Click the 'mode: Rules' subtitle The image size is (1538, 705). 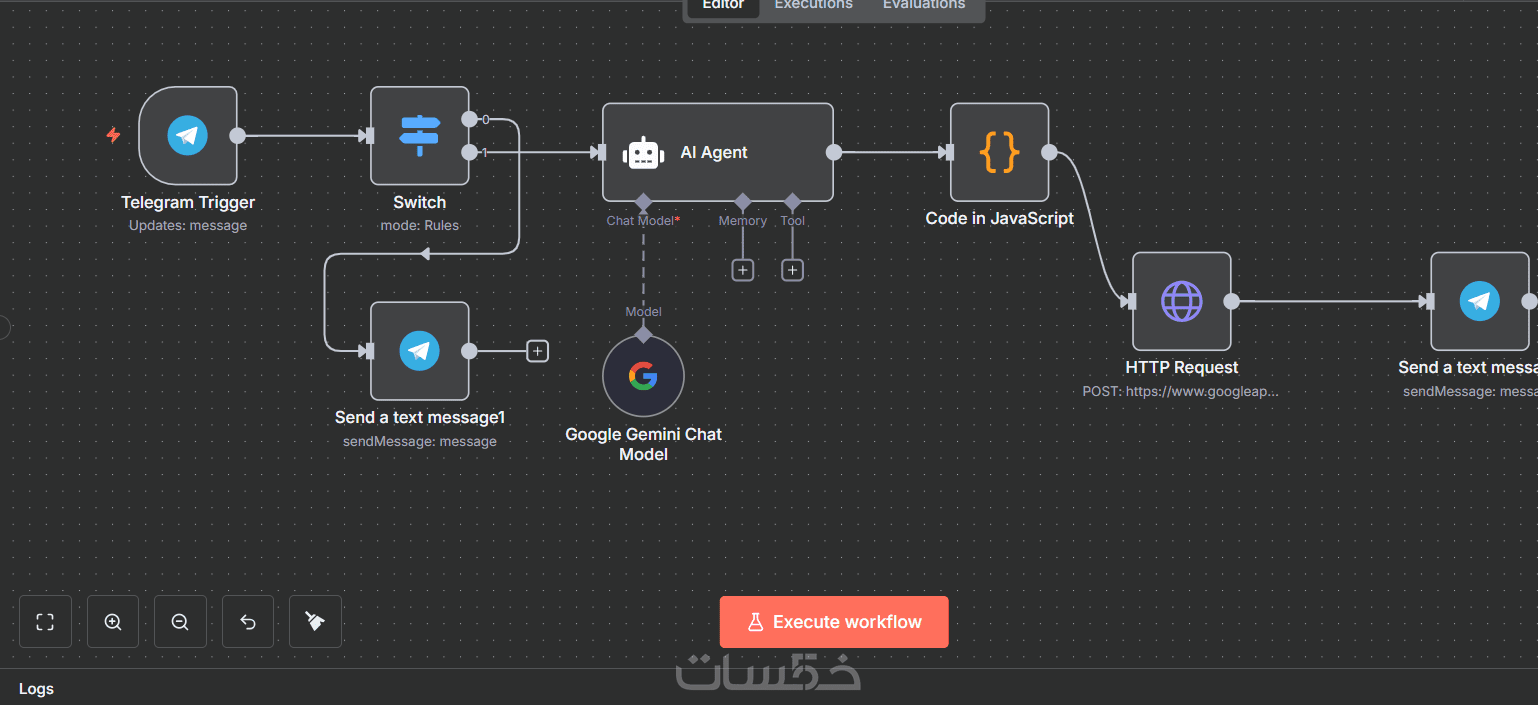[x=420, y=226]
